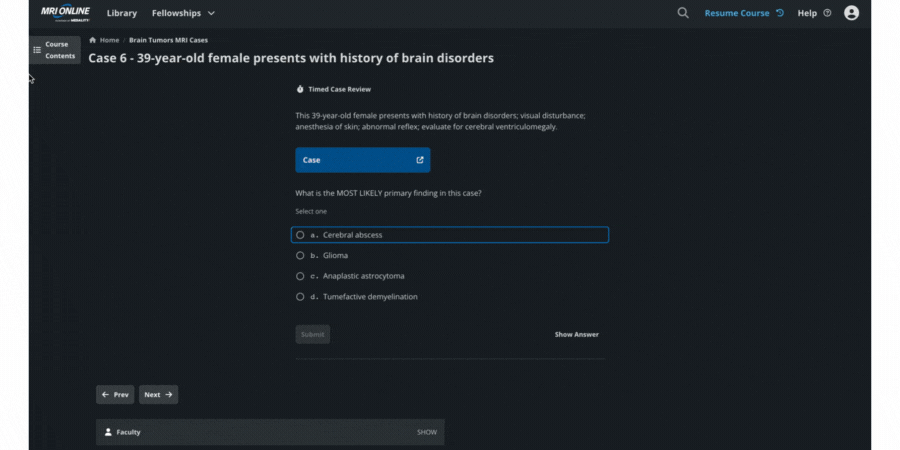This screenshot has width=900, height=450.
Task: Pick answer d. Tumefactive demyelination
Action: click(x=300, y=297)
